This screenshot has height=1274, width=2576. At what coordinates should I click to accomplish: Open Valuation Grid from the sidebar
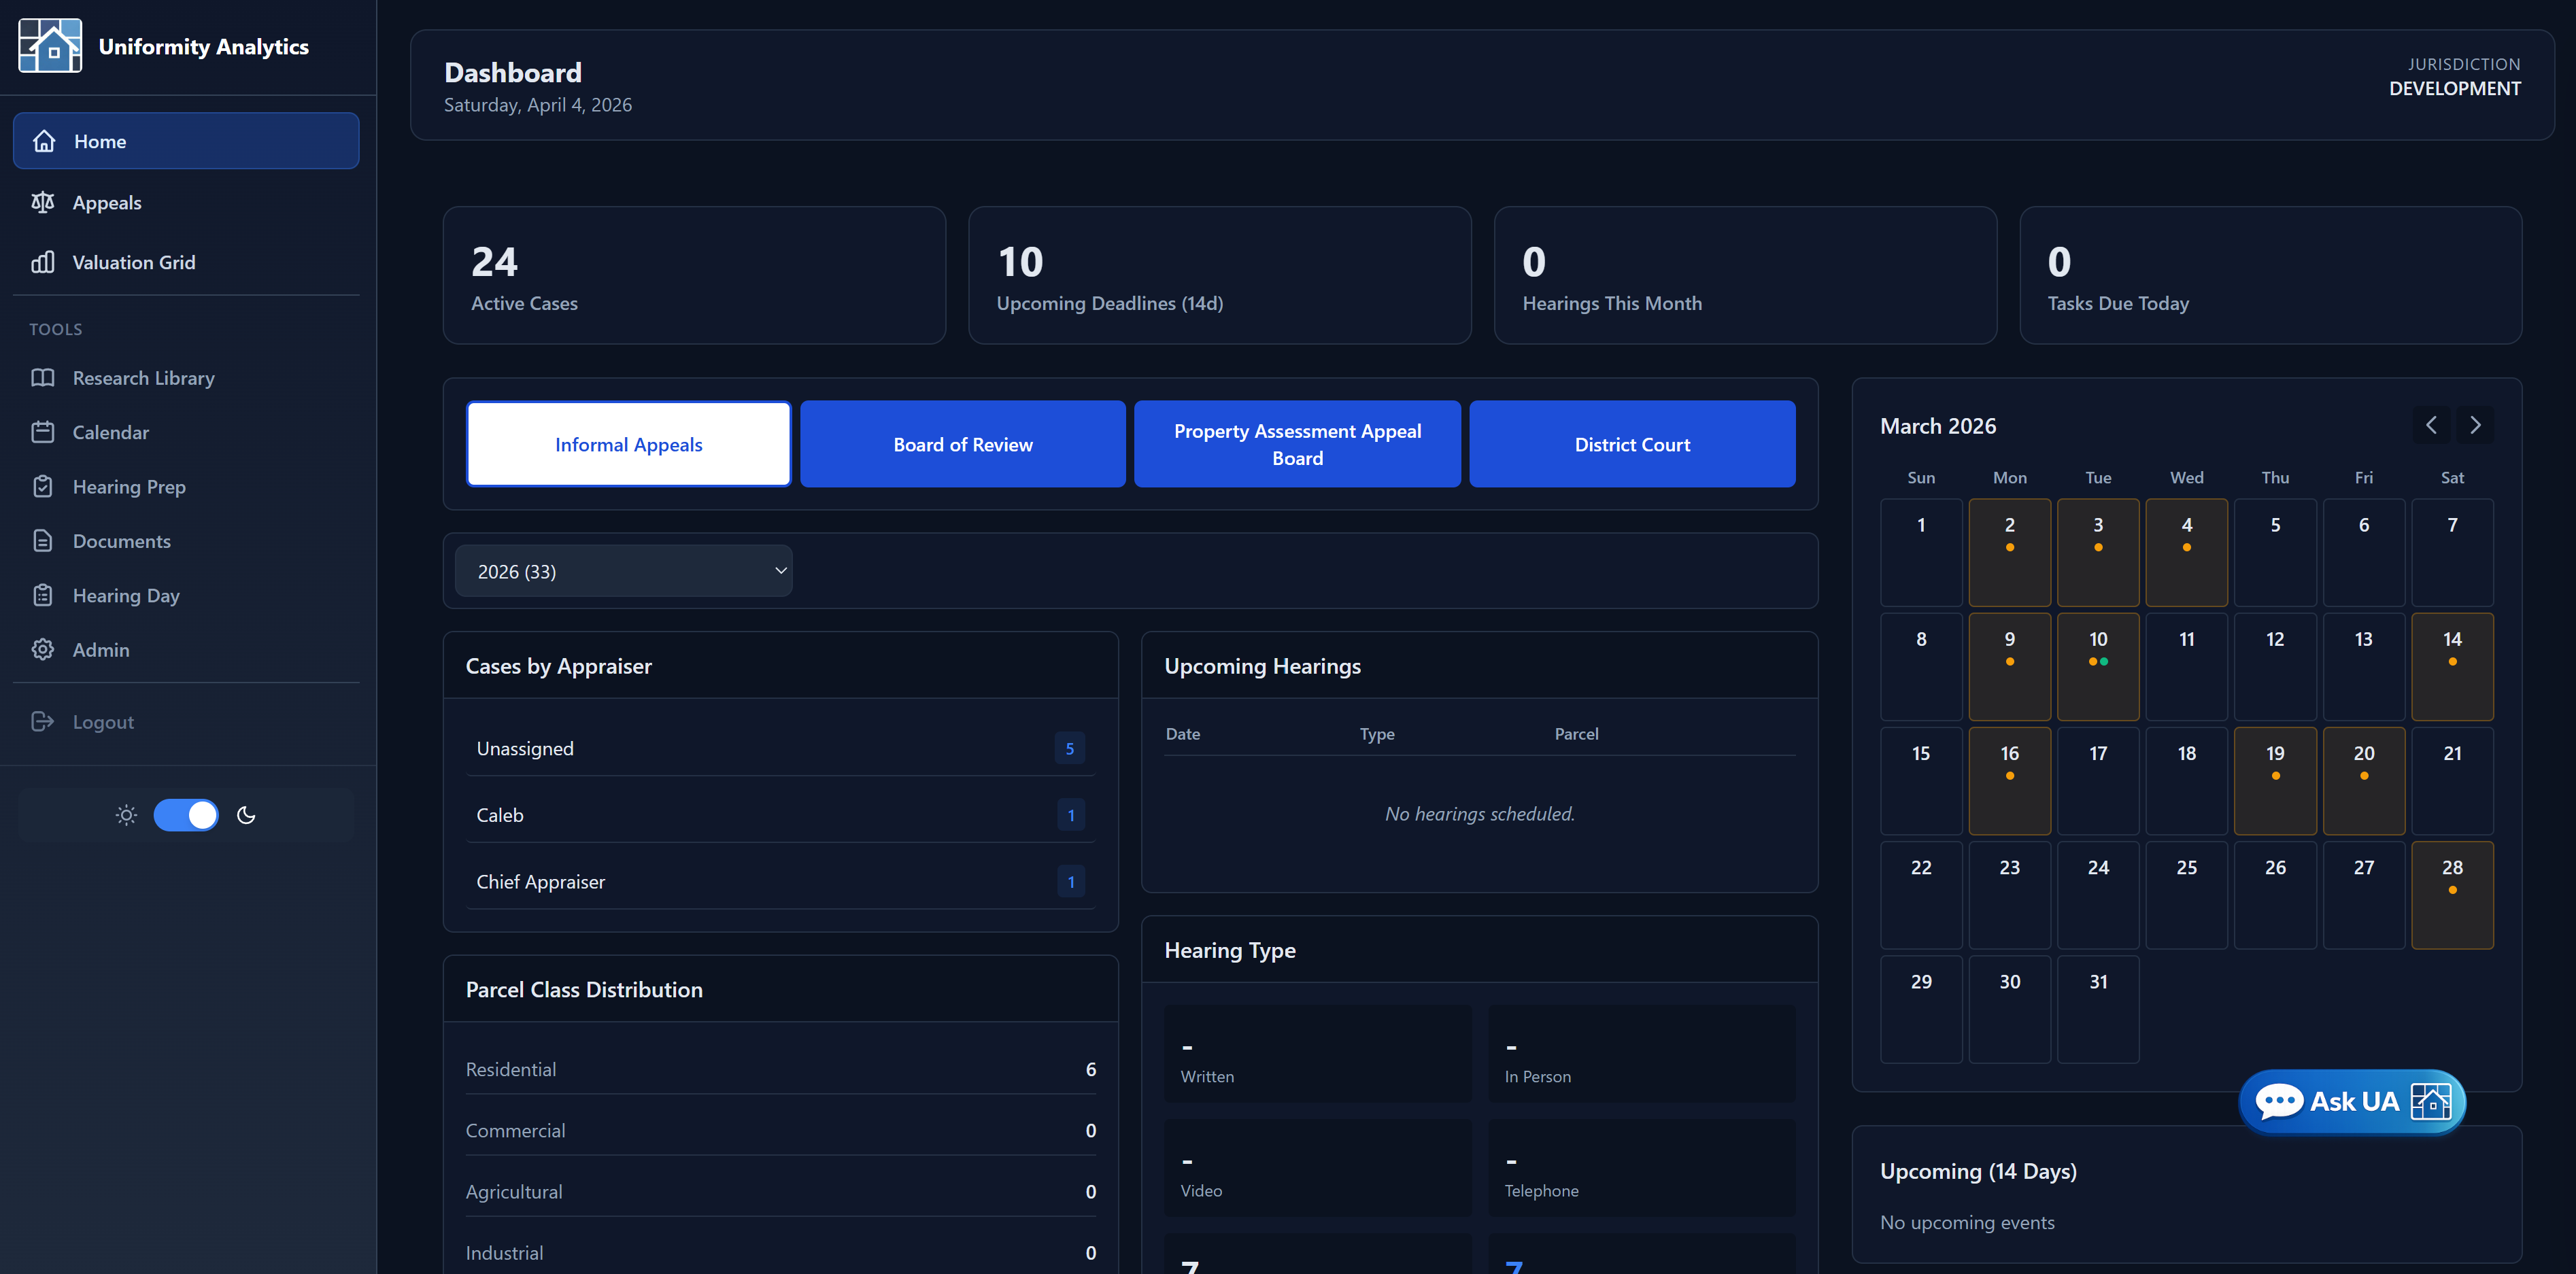pyautogui.click(x=133, y=262)
